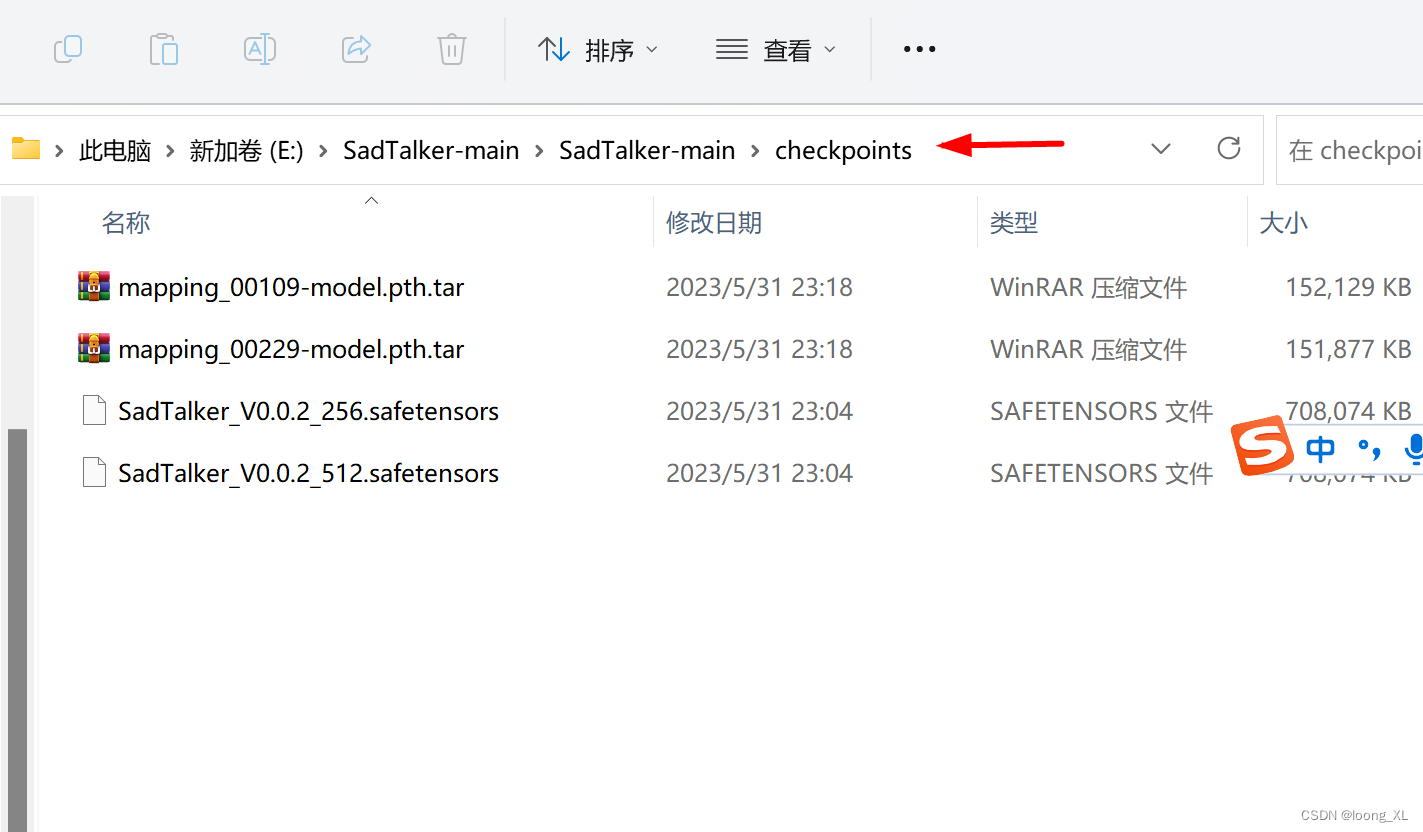
Task: Click WinRAR icon of mapping_00109 file
Action: (94, 286)
